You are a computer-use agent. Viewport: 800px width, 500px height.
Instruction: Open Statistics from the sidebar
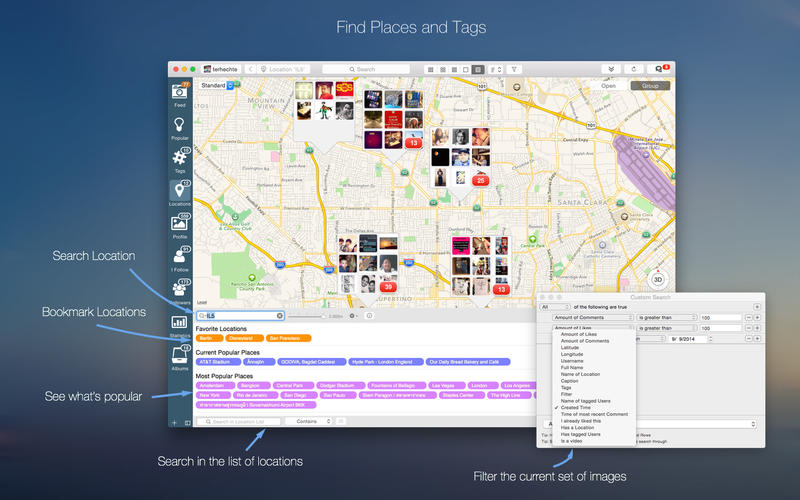click(180, 323)
